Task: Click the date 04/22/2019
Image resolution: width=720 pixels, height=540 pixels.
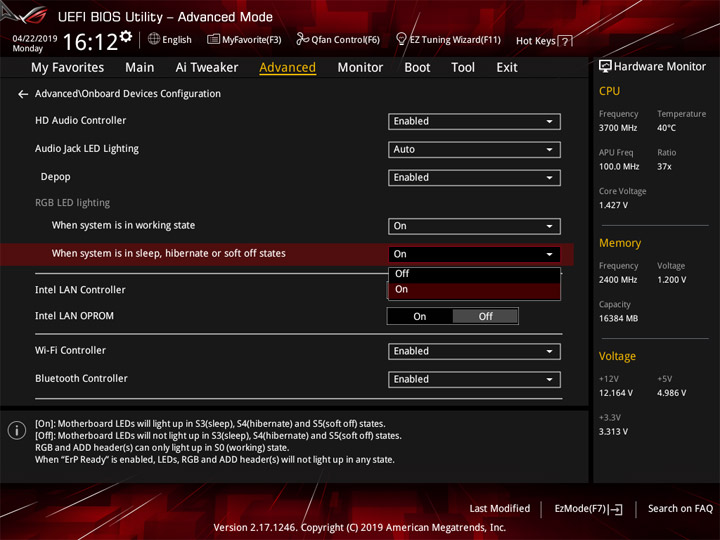Action: click(x=34, y=39)
